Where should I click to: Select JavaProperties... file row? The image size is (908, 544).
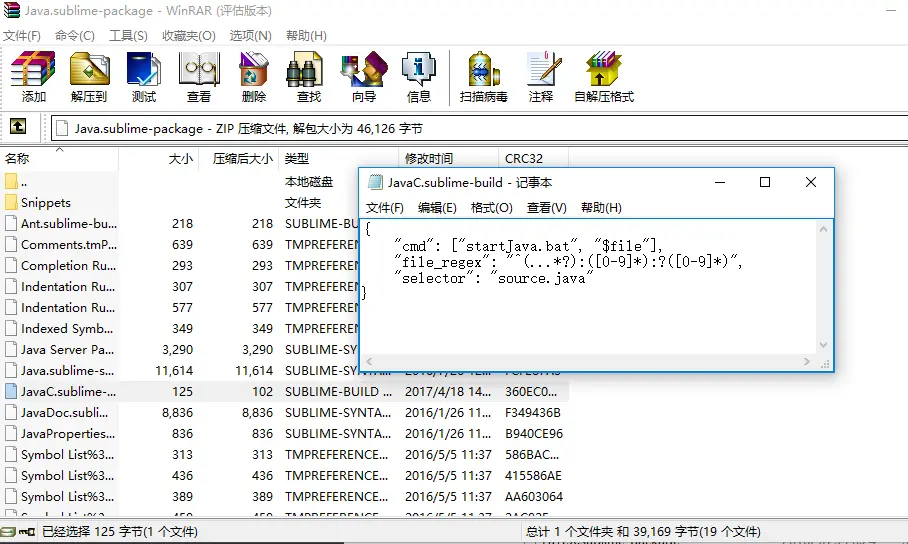point(284,433)
